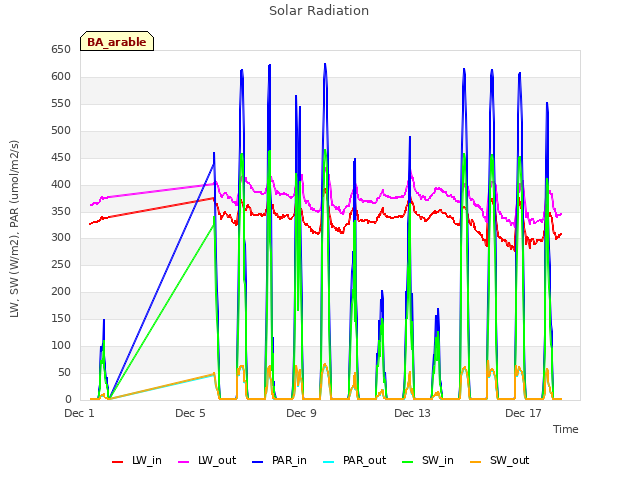
Task: Click the 100 y-axis tick label
Action: point(61,345)
